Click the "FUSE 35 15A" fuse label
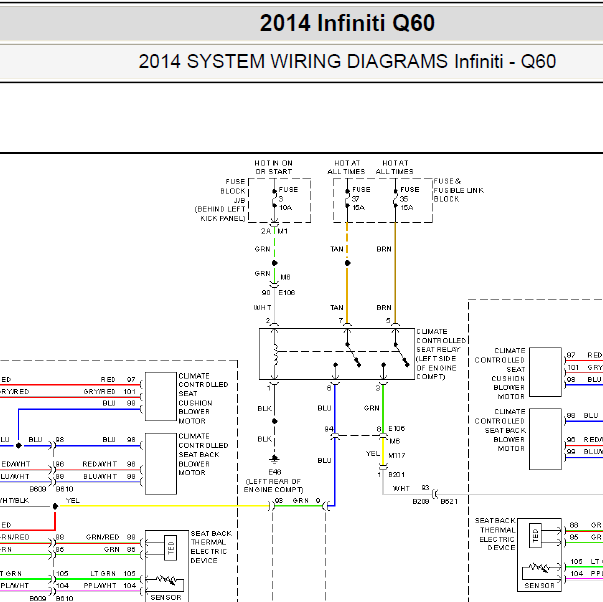The width and height of the screenshot is (603, 602). [409, 198]
